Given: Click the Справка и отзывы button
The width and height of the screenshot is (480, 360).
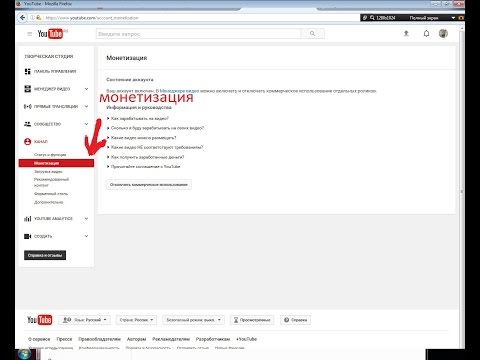Looking at the screenshot, I should (x=45, y=255).
